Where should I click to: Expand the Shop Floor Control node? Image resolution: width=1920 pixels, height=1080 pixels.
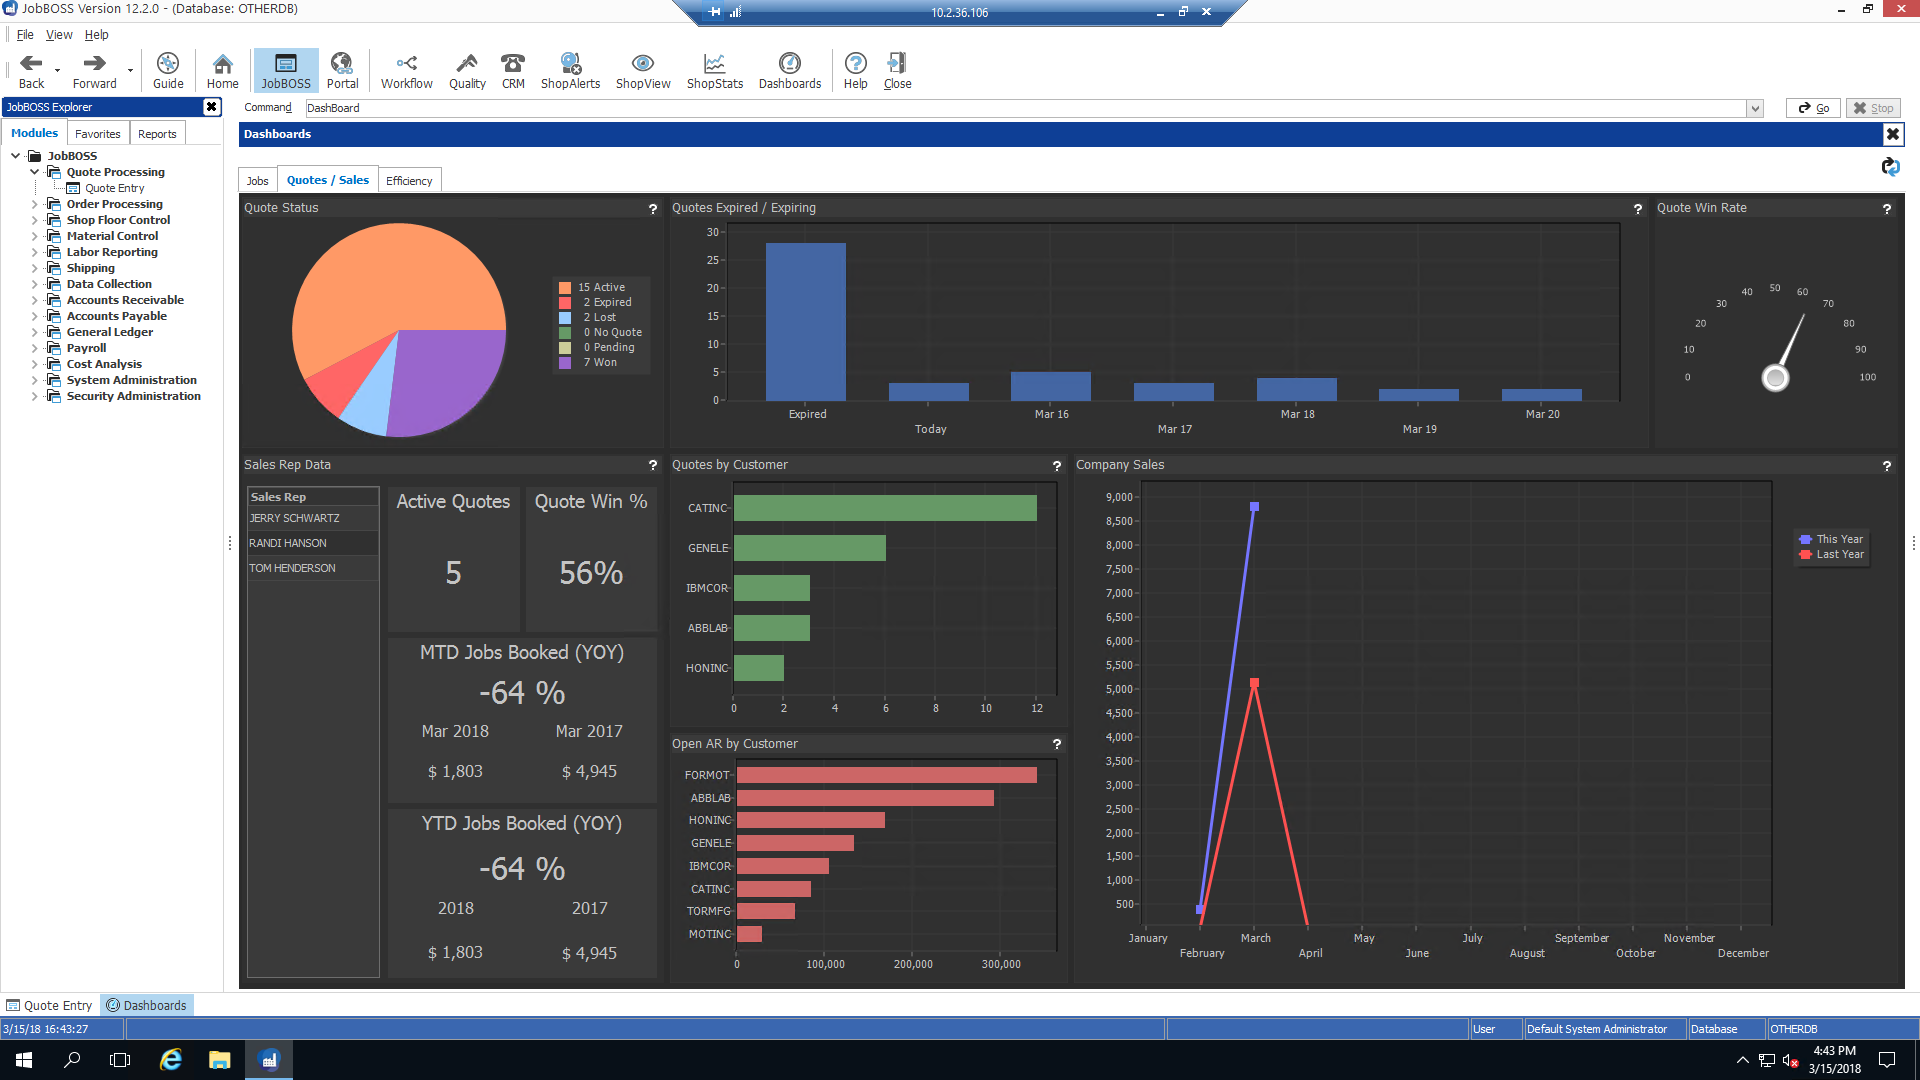coord(35,220)
